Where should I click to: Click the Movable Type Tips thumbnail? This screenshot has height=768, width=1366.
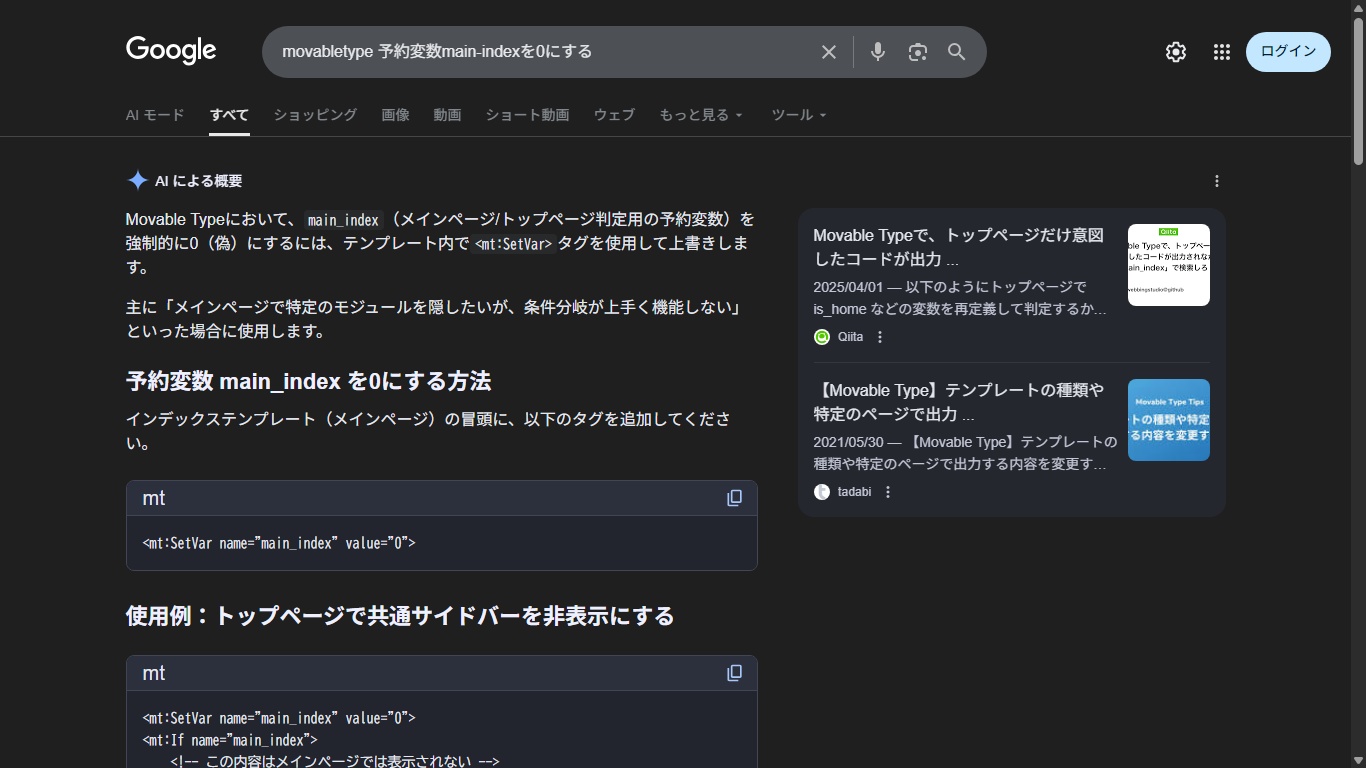(x=1168, y=420)
